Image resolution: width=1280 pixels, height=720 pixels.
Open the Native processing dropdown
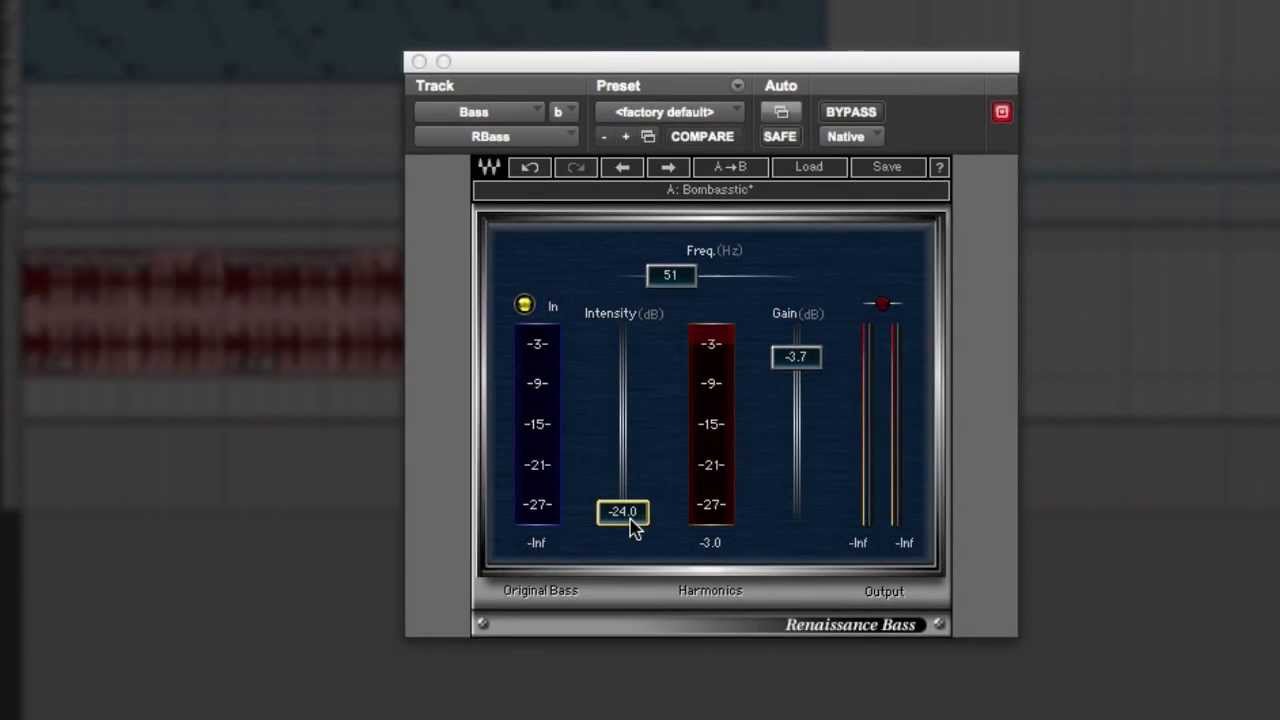click(851, 137)
